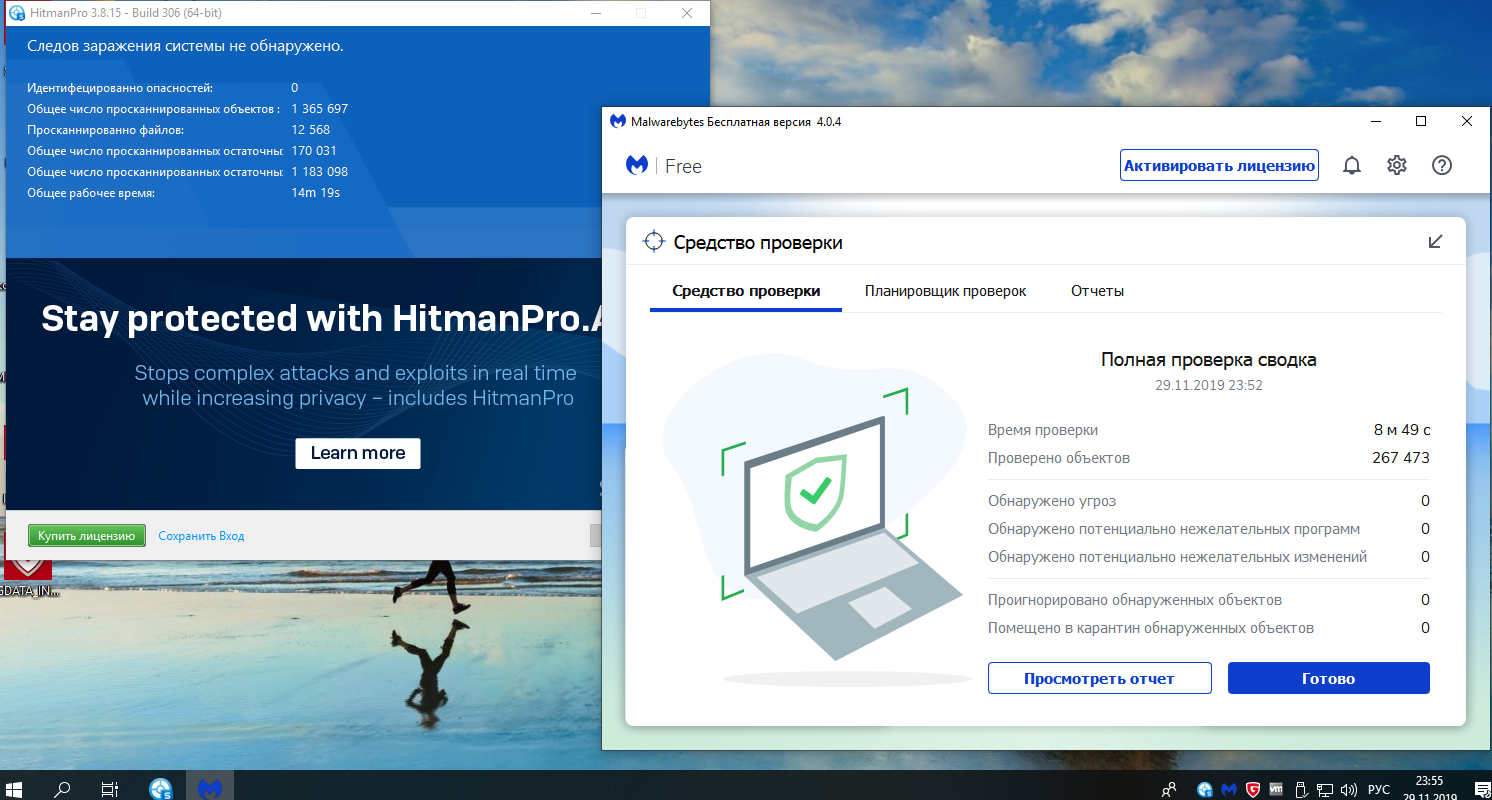Viewport: 1492px width, 800px height.
Task: Click the Malwarebytes title bar icon
Action: tap(619, 122)
